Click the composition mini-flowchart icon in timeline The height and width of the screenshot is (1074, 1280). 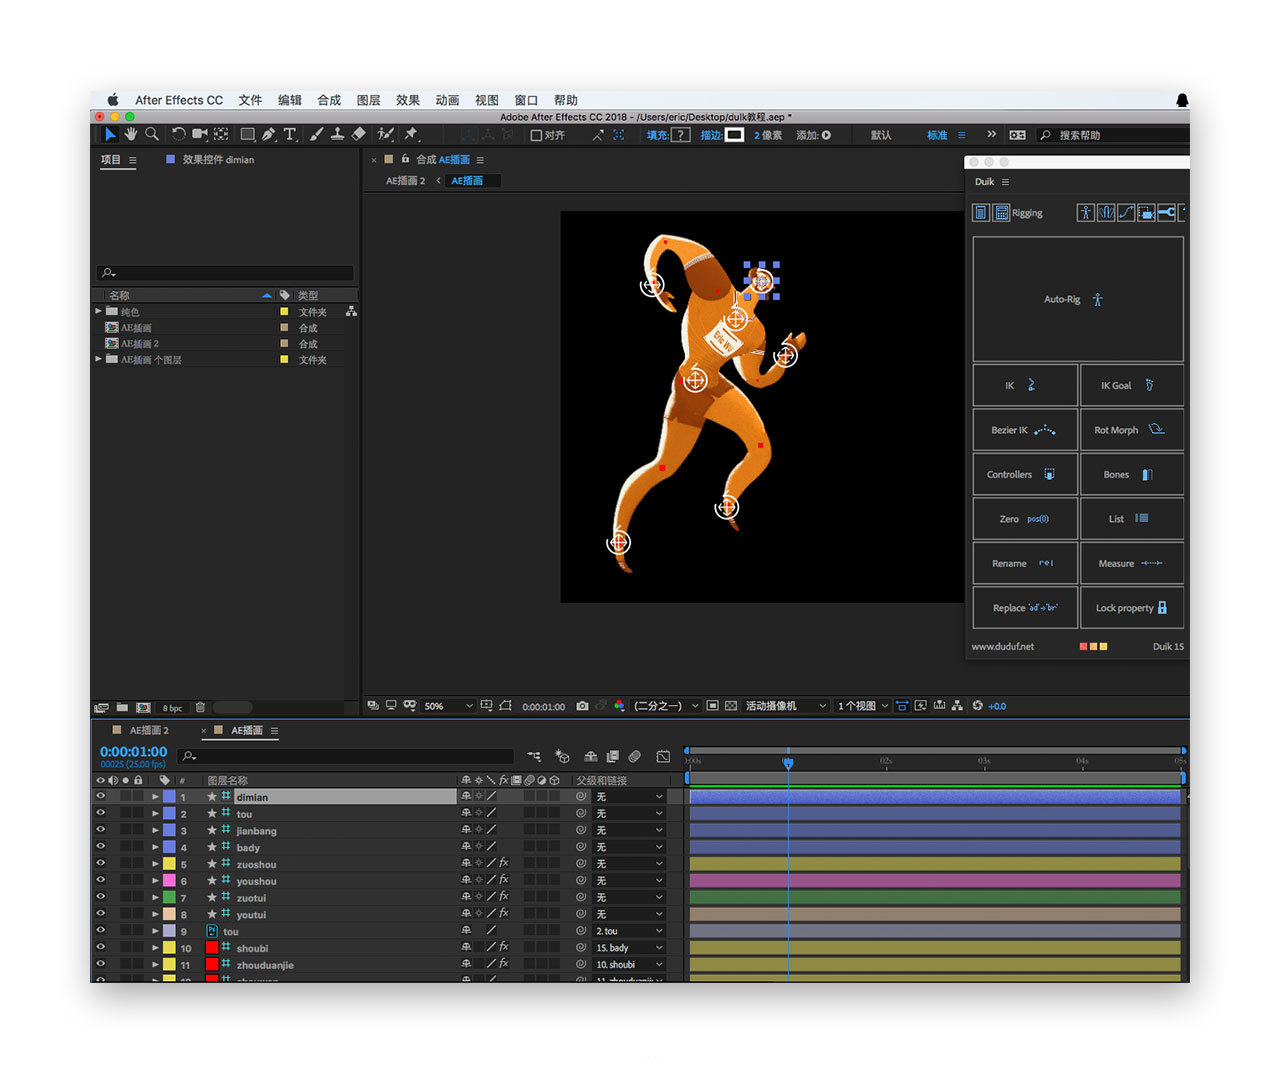pyautogui.click(x=534, y=757)
